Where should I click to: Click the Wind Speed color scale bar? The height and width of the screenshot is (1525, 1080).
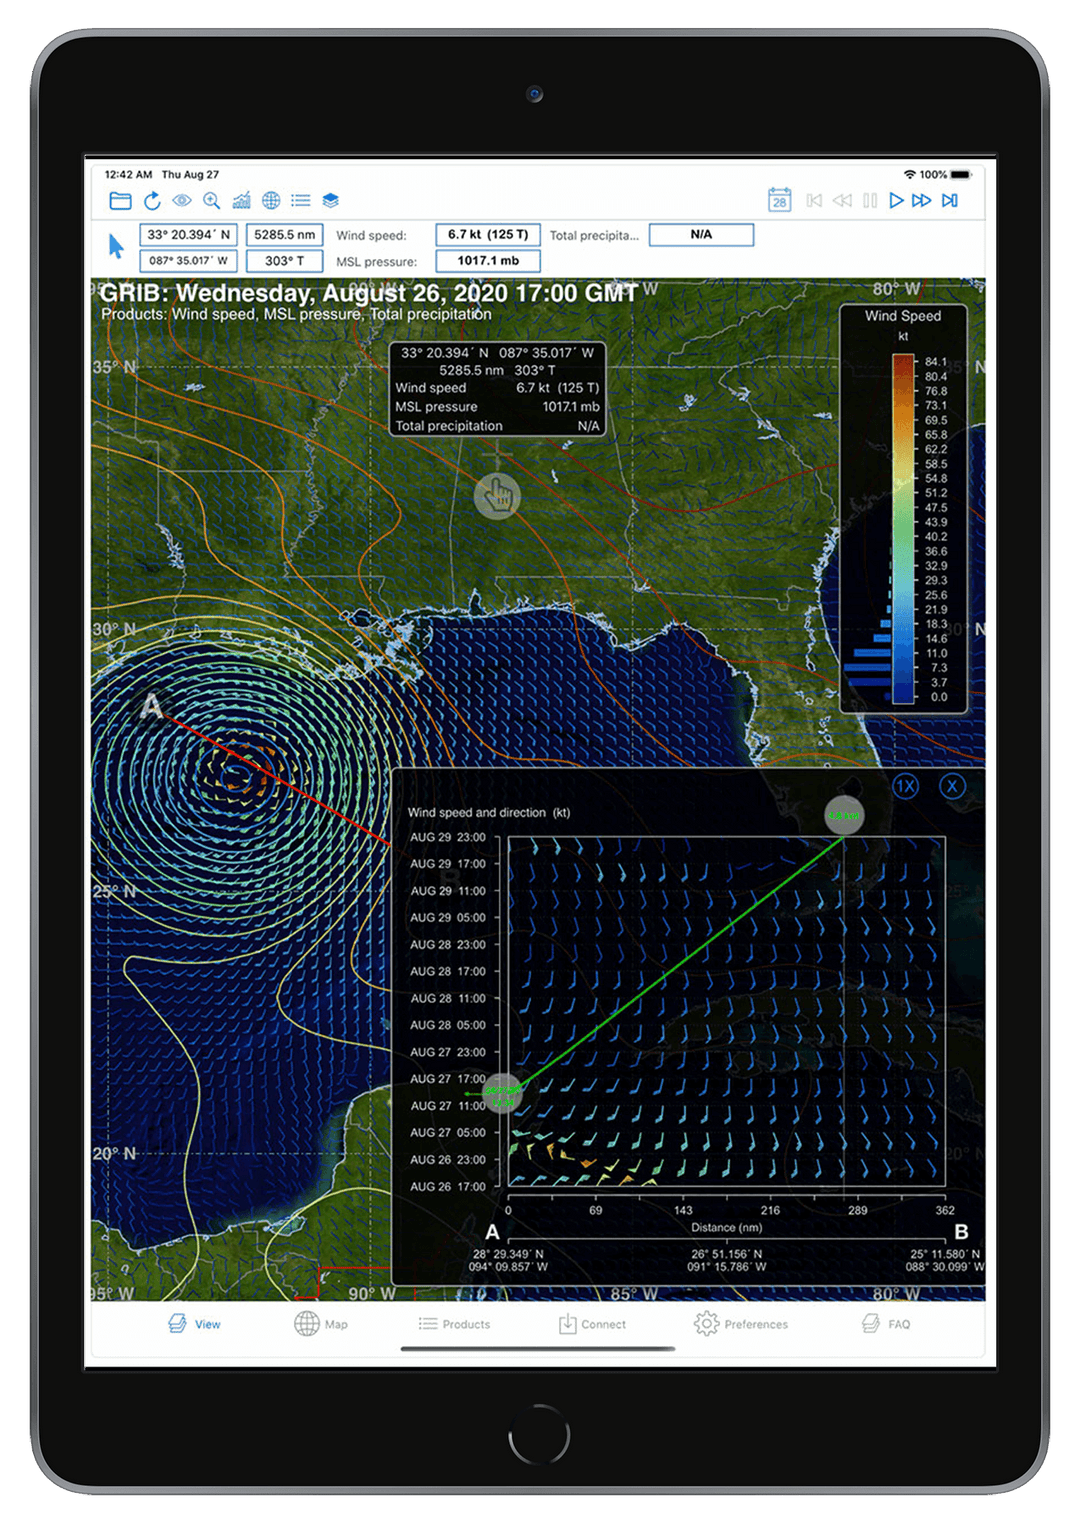point(903,529)
